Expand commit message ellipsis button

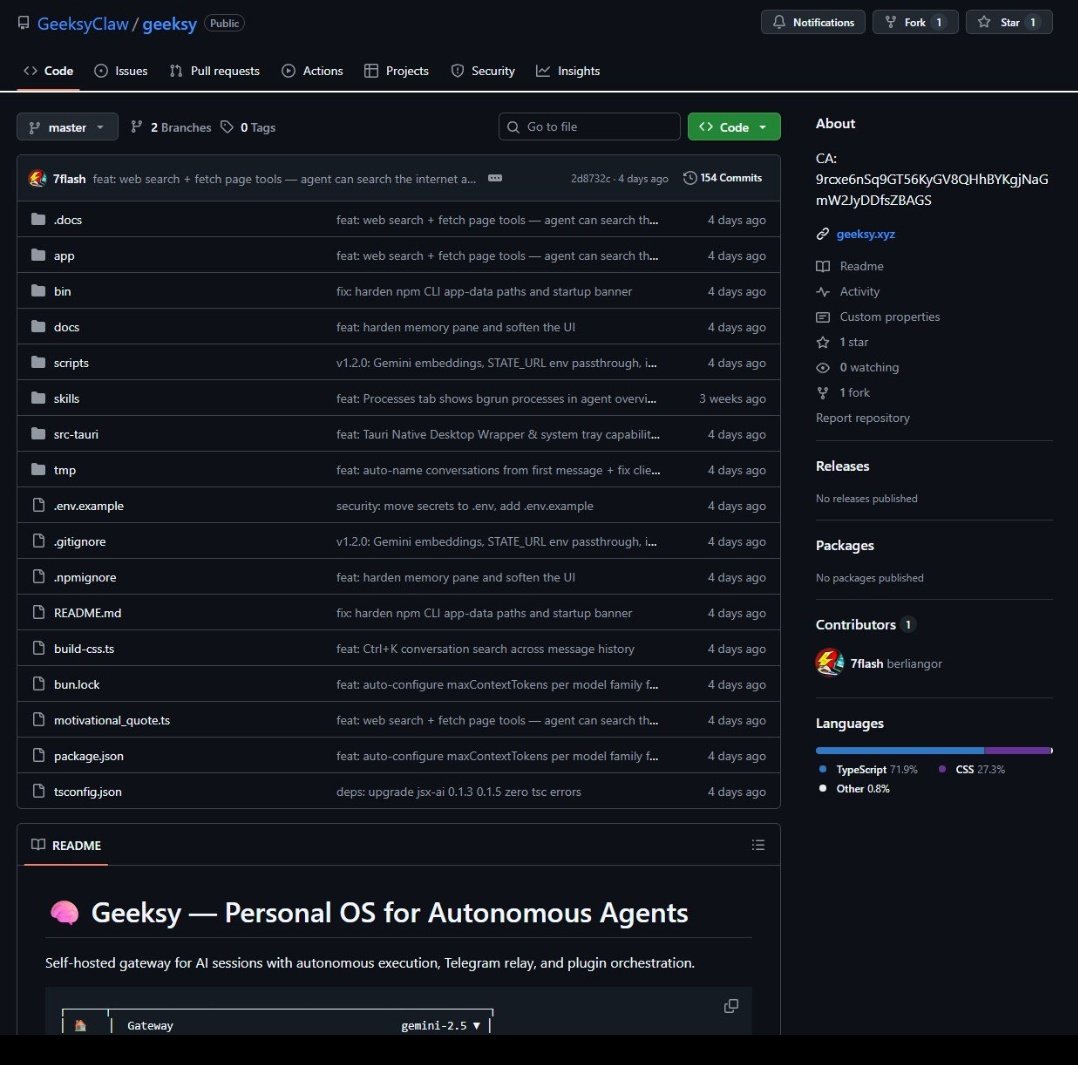(495, 178)
